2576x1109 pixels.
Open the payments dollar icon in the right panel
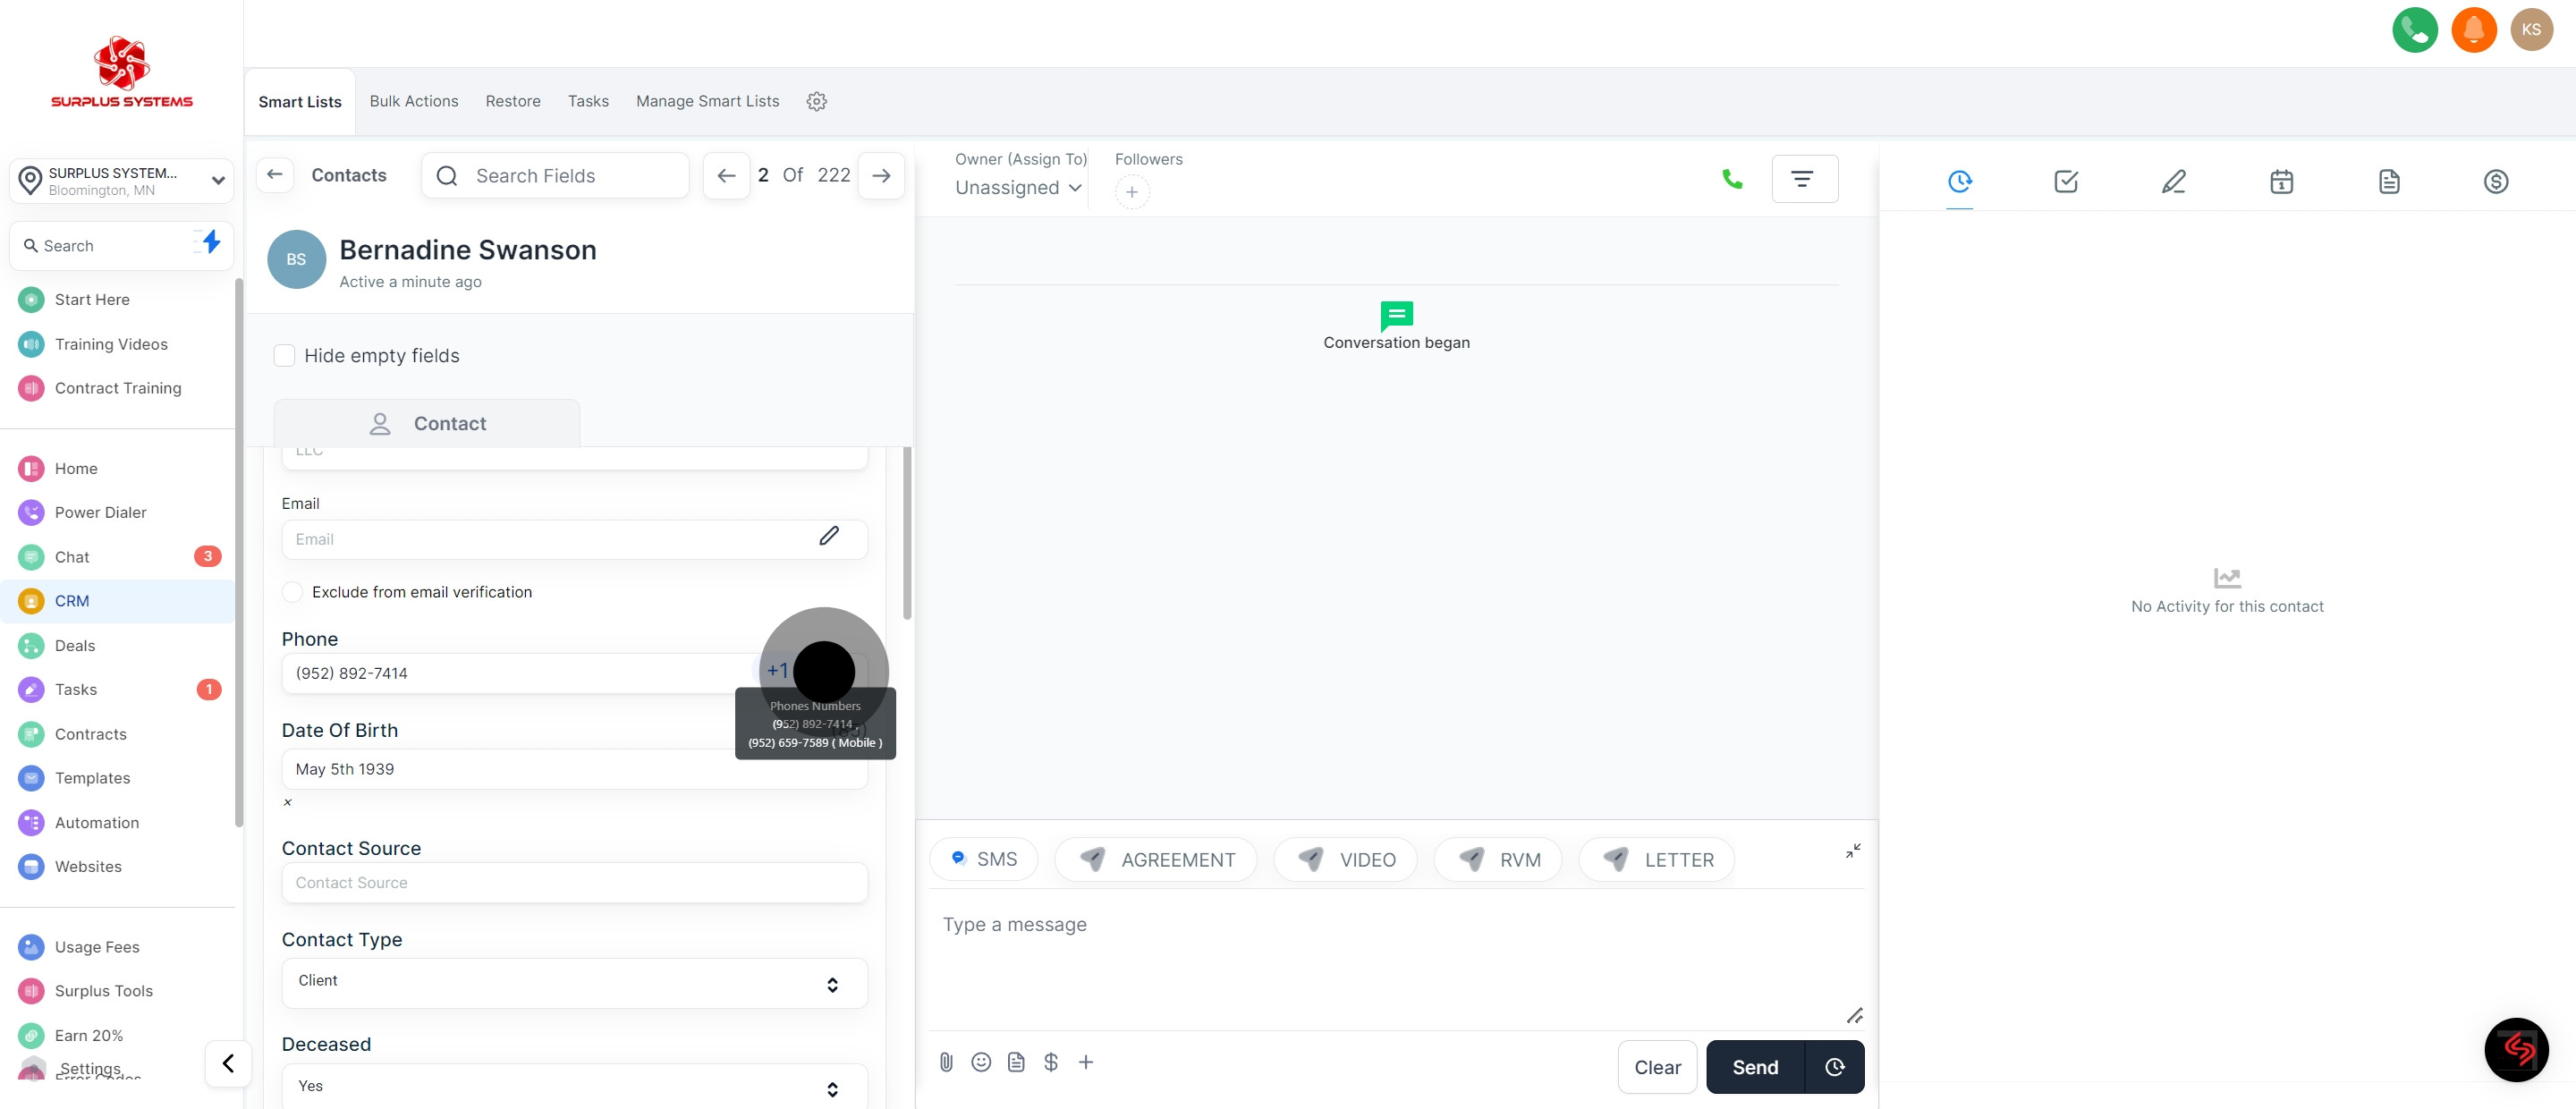(x=2495, y=181)
